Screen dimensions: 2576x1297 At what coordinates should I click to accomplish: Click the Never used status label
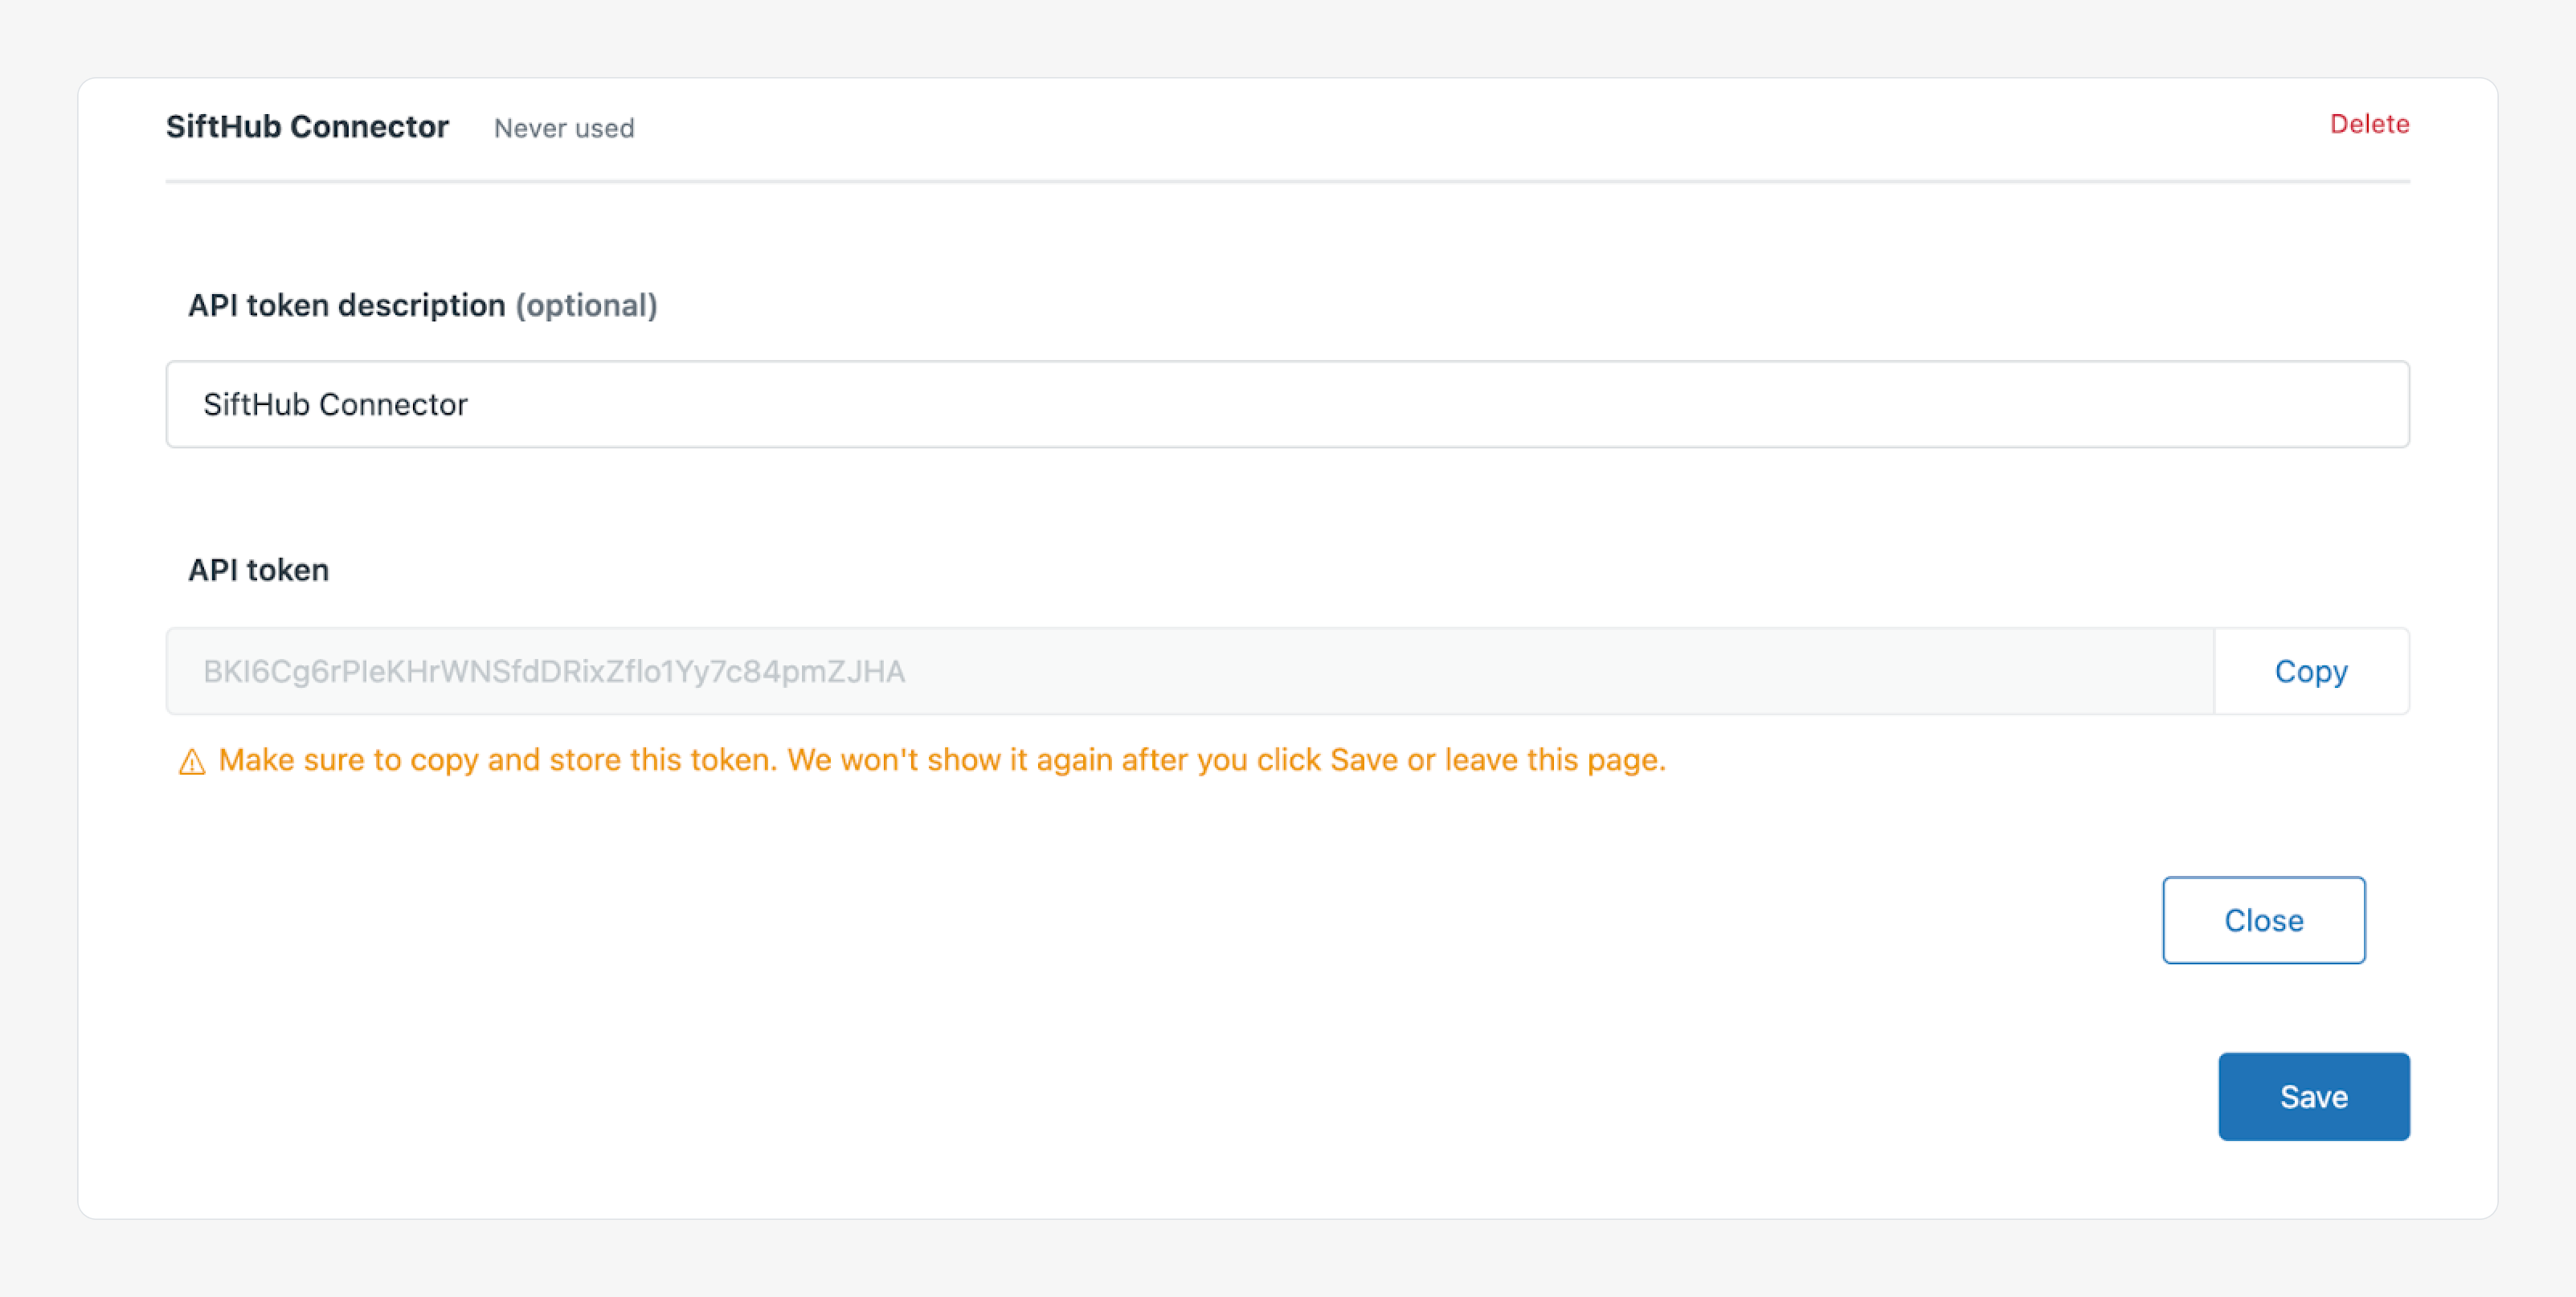(563, 128)
